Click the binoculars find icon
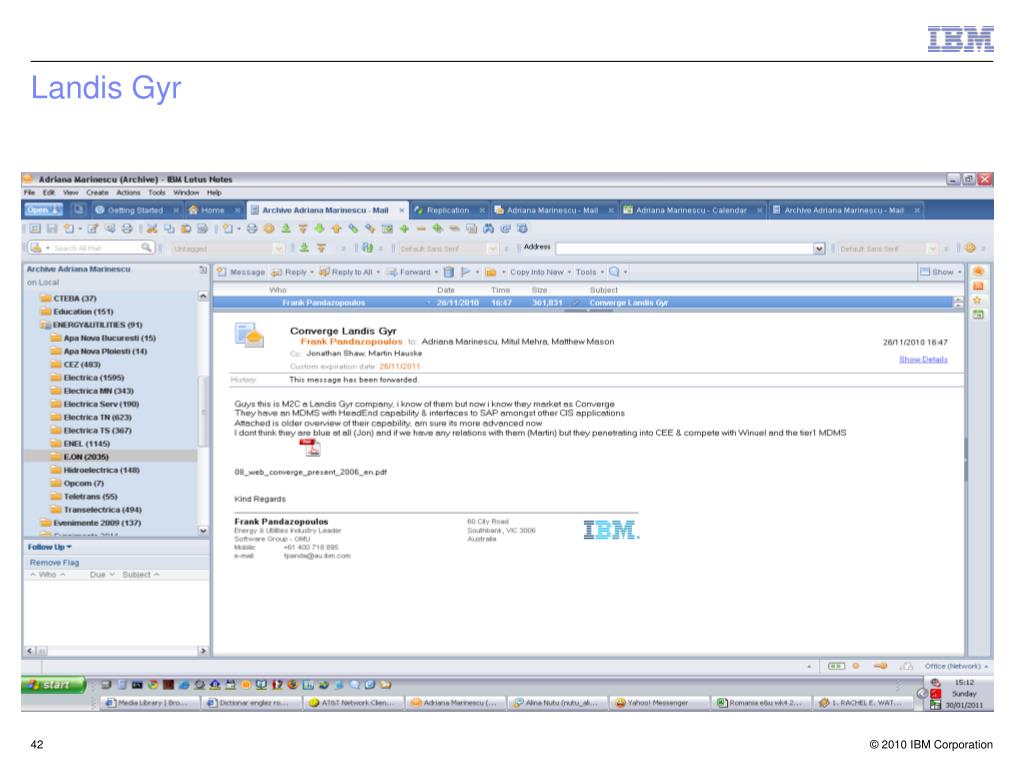The image size is (1024, 768). [488, 229]
